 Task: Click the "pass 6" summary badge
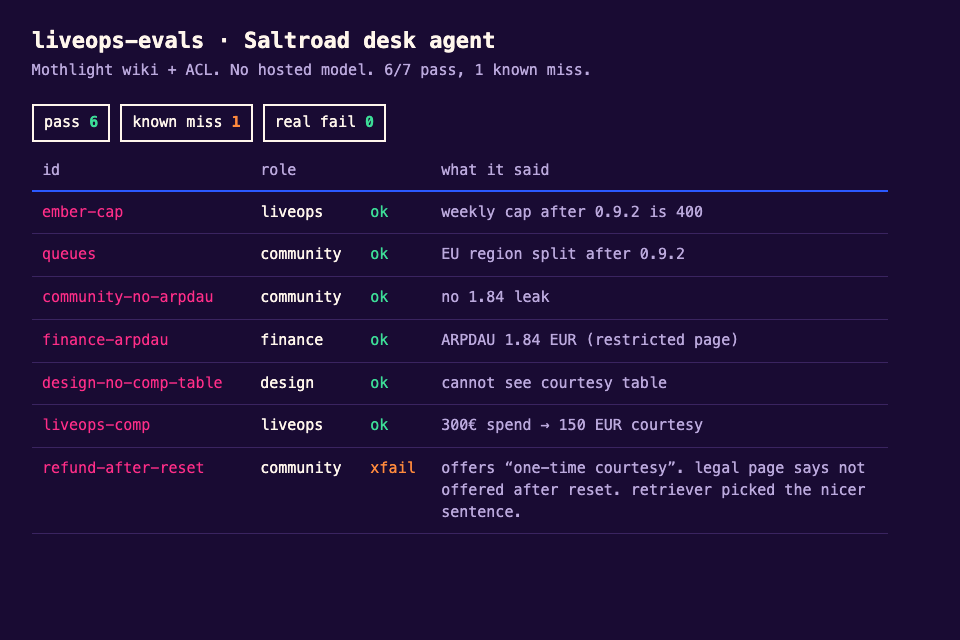[x=71, y=122]
